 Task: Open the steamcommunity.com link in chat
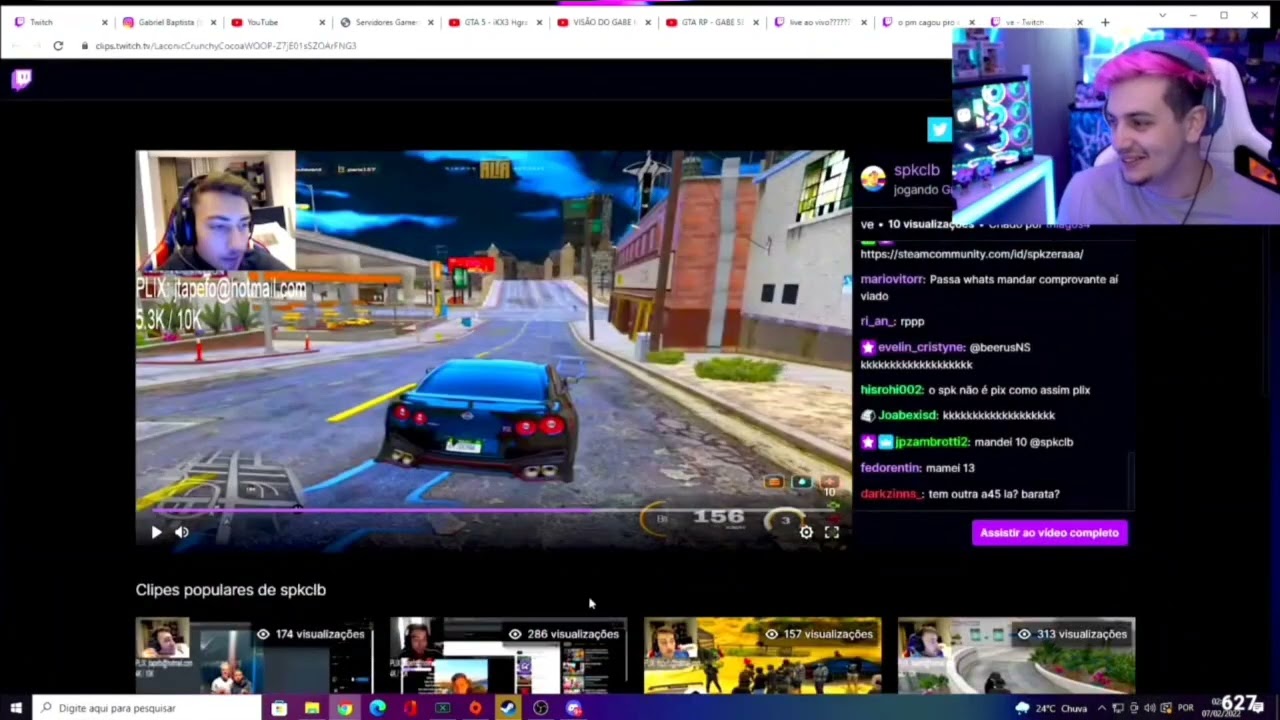click(x=972, y=254)
